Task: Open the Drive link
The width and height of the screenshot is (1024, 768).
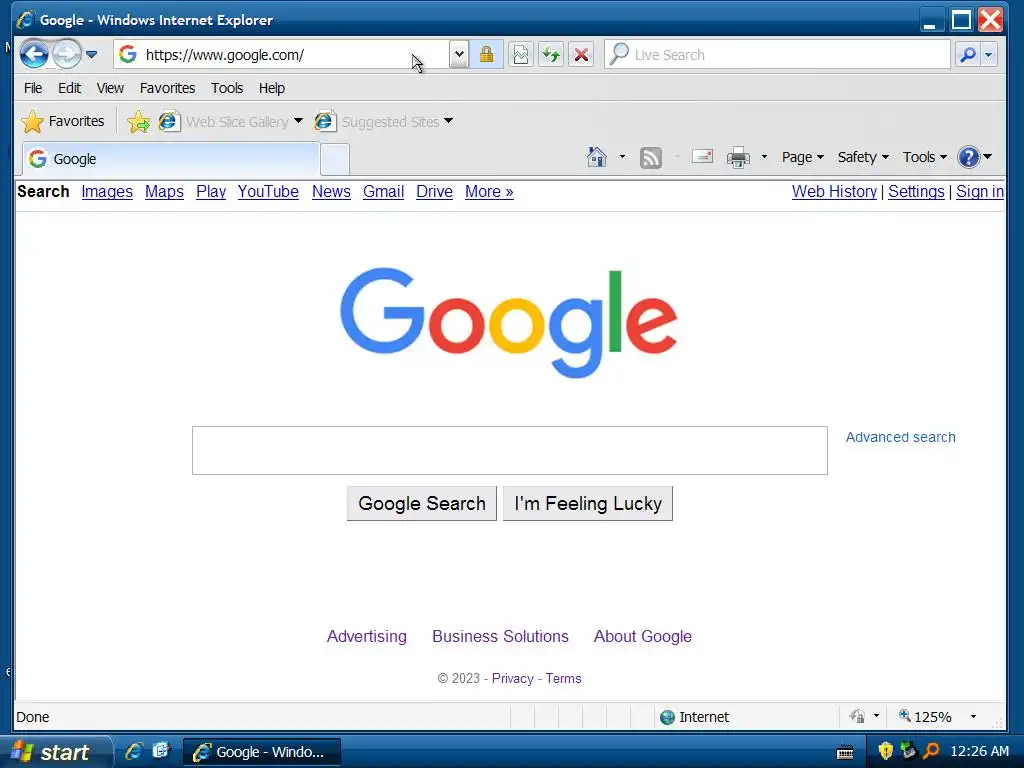Action: coord(434,192)
